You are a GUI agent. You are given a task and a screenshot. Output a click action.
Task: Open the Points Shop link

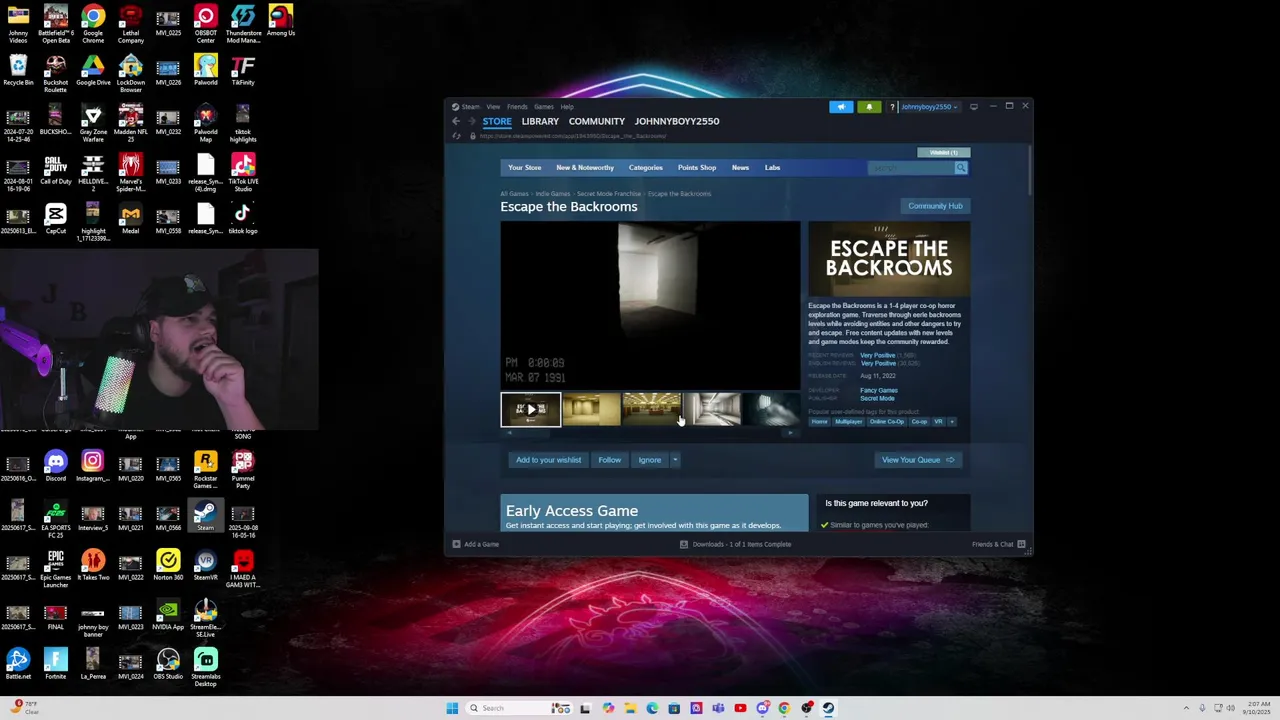coord(697,168)
